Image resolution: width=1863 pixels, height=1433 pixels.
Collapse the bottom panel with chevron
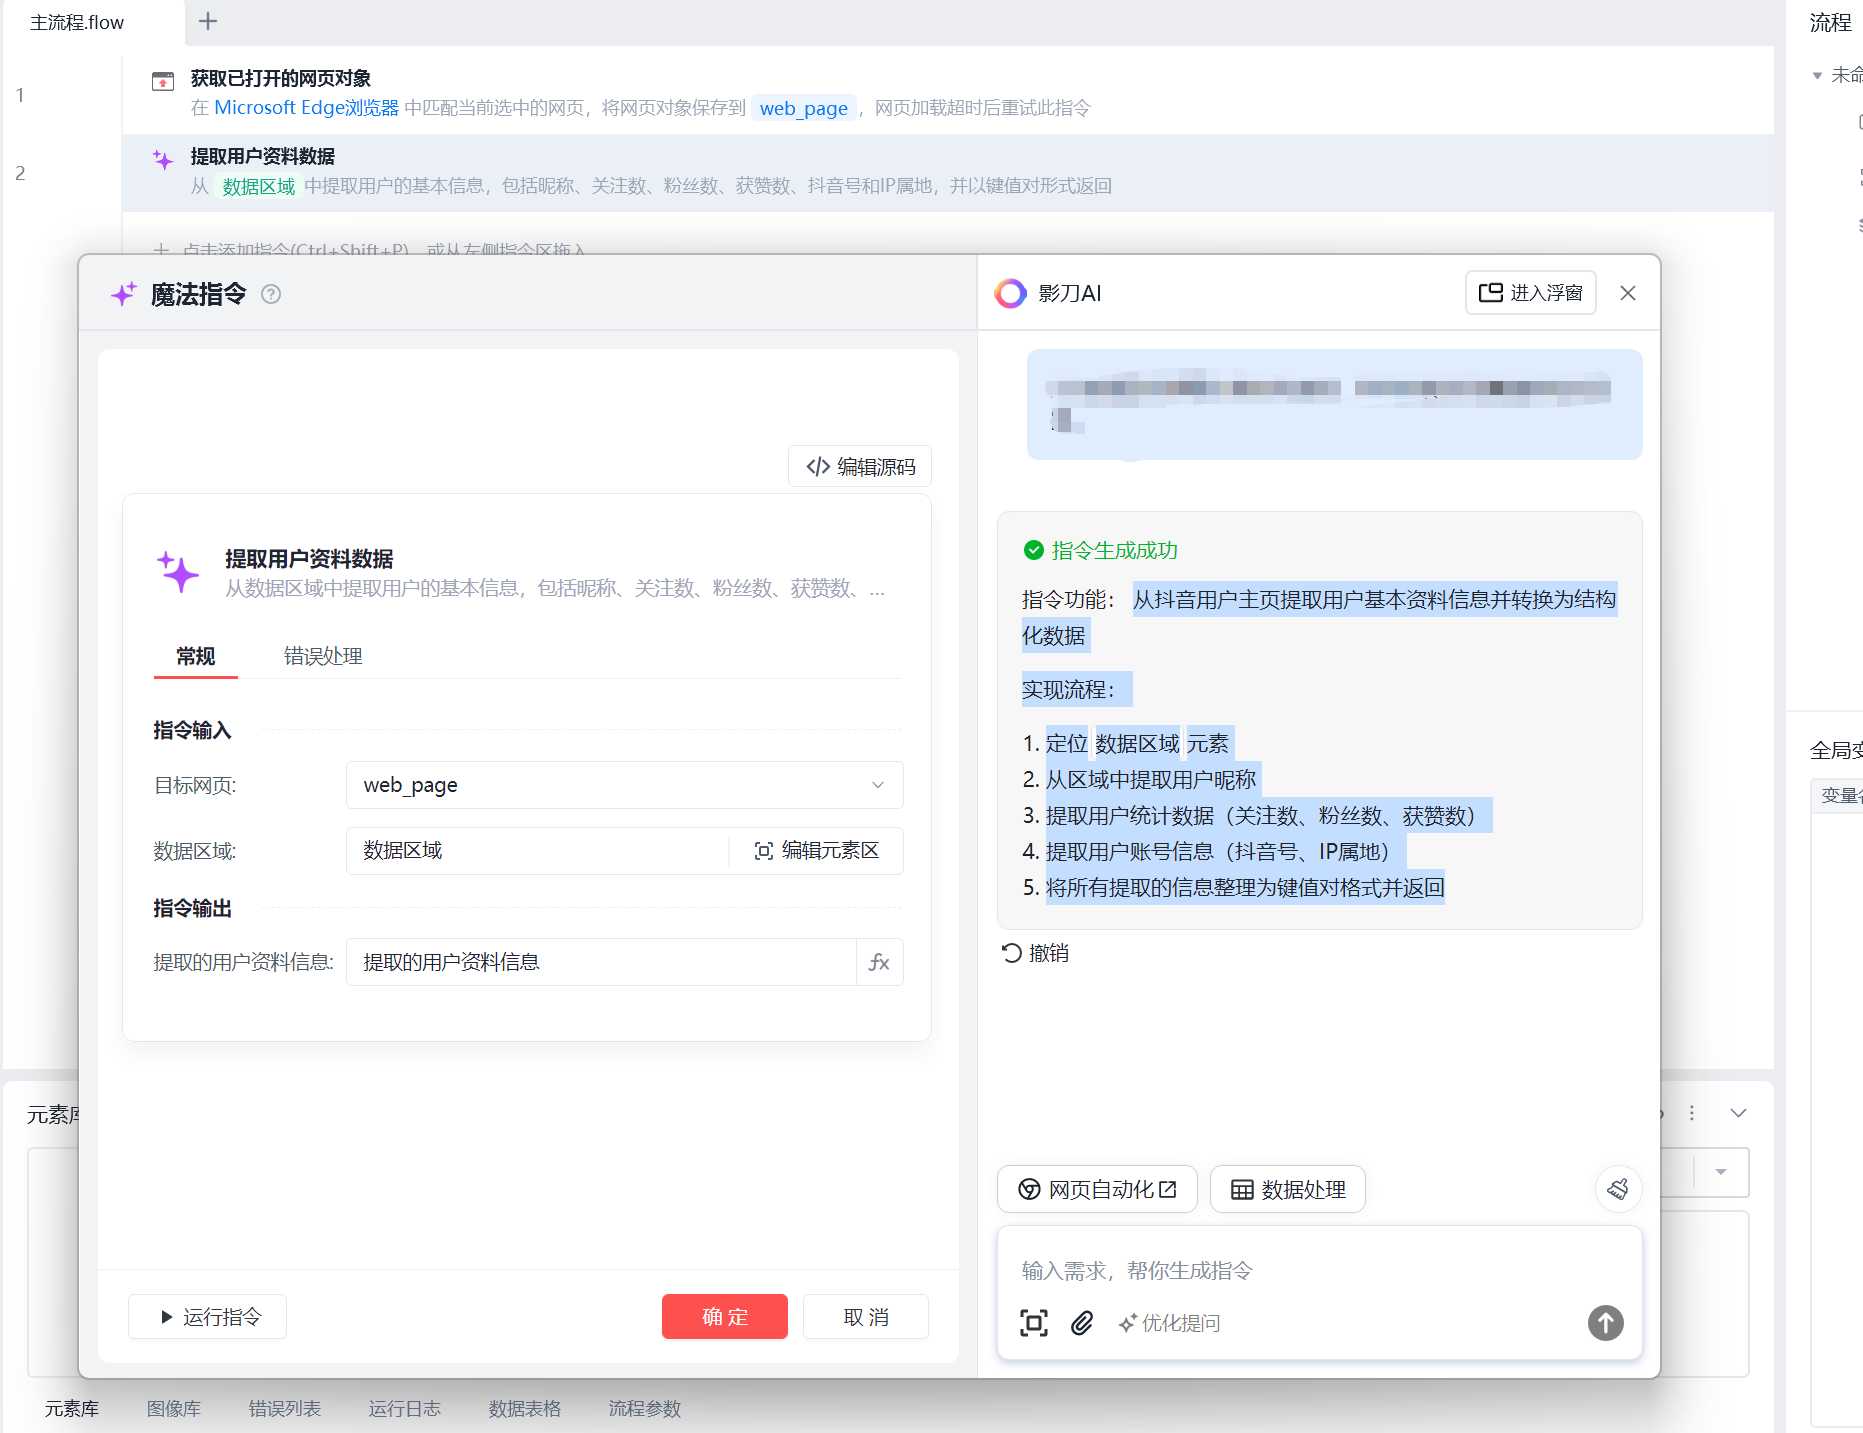pyautogui.click(x=1738, y=1113)
